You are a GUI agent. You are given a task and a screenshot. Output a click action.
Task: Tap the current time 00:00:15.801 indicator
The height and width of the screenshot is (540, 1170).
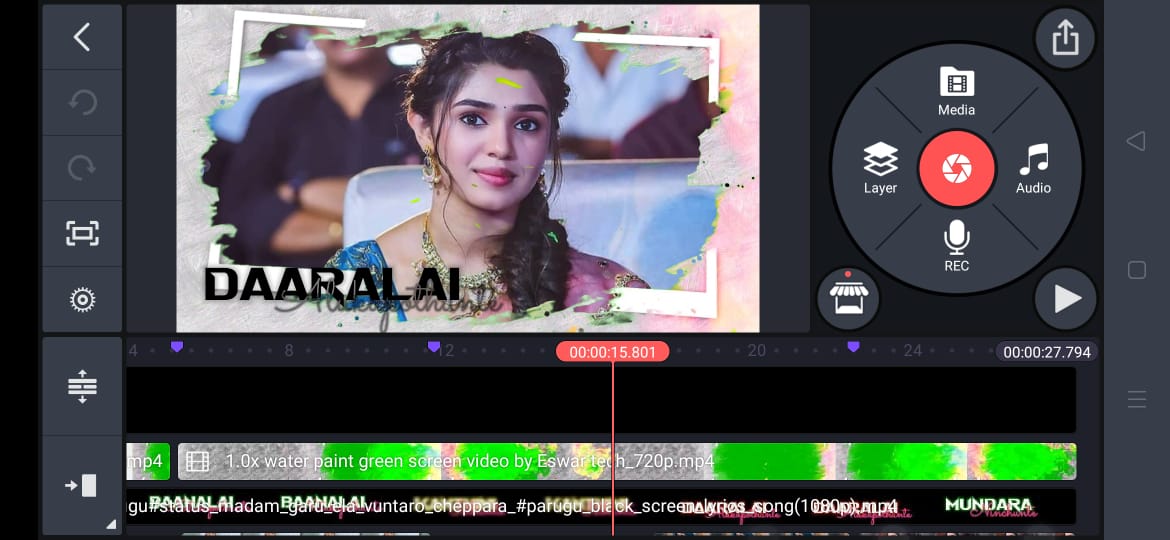coord(612,352)
